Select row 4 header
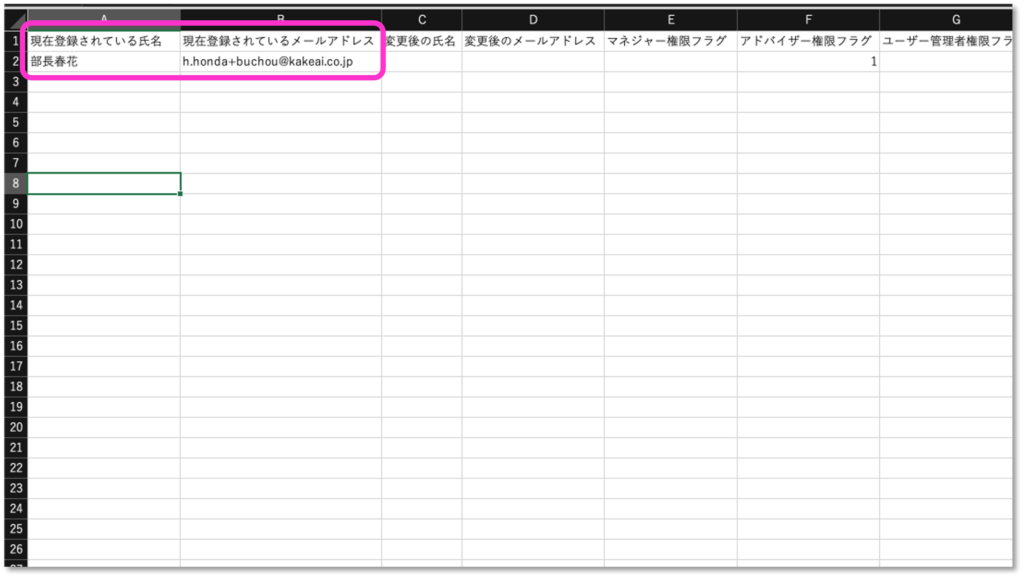Image resolution: width=1024 pixels, height=579 pixels. 16,102
